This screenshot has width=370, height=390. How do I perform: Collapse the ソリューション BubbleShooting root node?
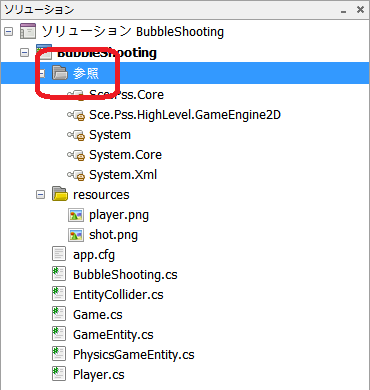pyautogui.click(x=8, y=32)
